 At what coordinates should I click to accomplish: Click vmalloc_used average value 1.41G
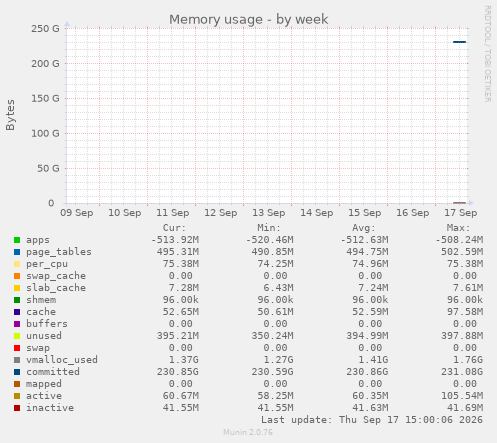(x=373, y=360)
